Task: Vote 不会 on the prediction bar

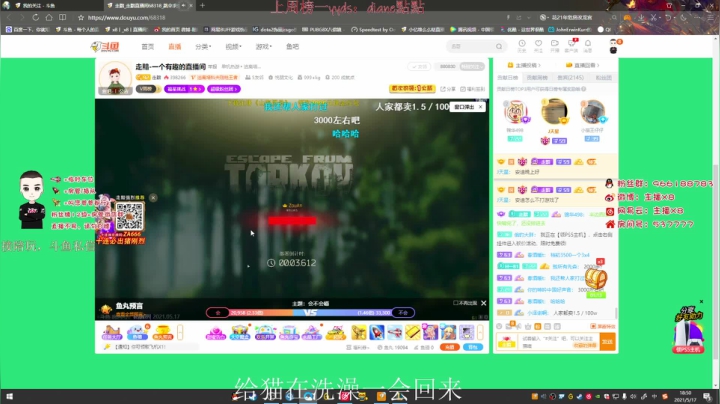Action: click(403, 313)
